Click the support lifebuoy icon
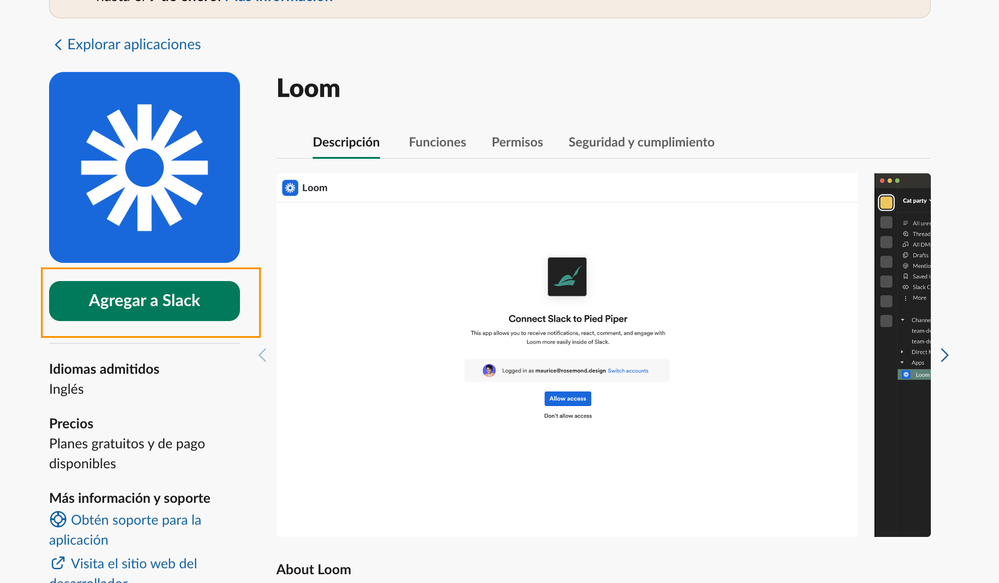999x583 pixels. click(x=58, y=519)
